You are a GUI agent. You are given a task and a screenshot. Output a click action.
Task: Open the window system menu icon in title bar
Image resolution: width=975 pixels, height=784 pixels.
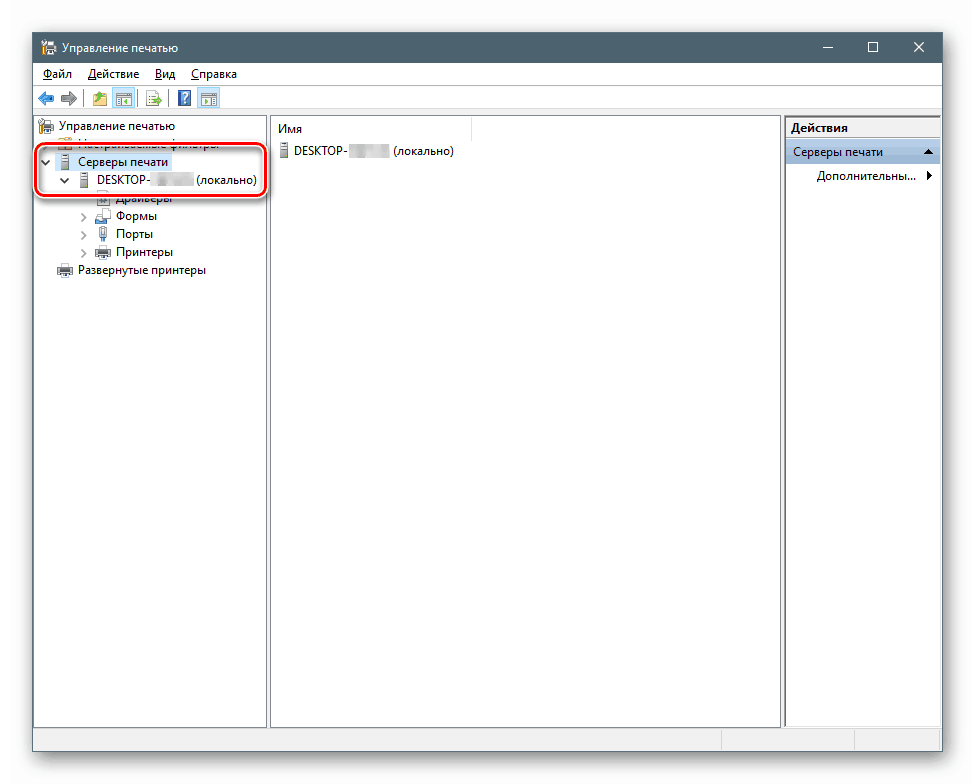[x=48, y=47]
